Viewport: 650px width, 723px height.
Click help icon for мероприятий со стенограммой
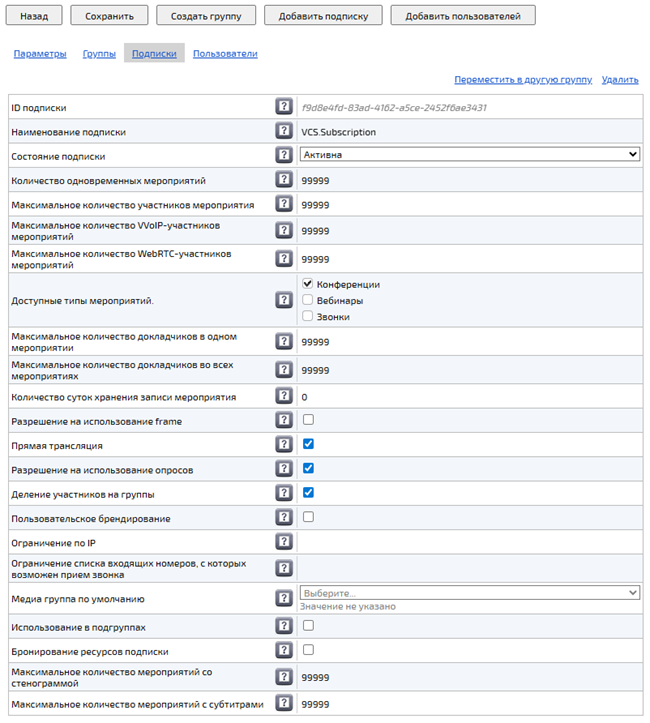pos(284,677)
